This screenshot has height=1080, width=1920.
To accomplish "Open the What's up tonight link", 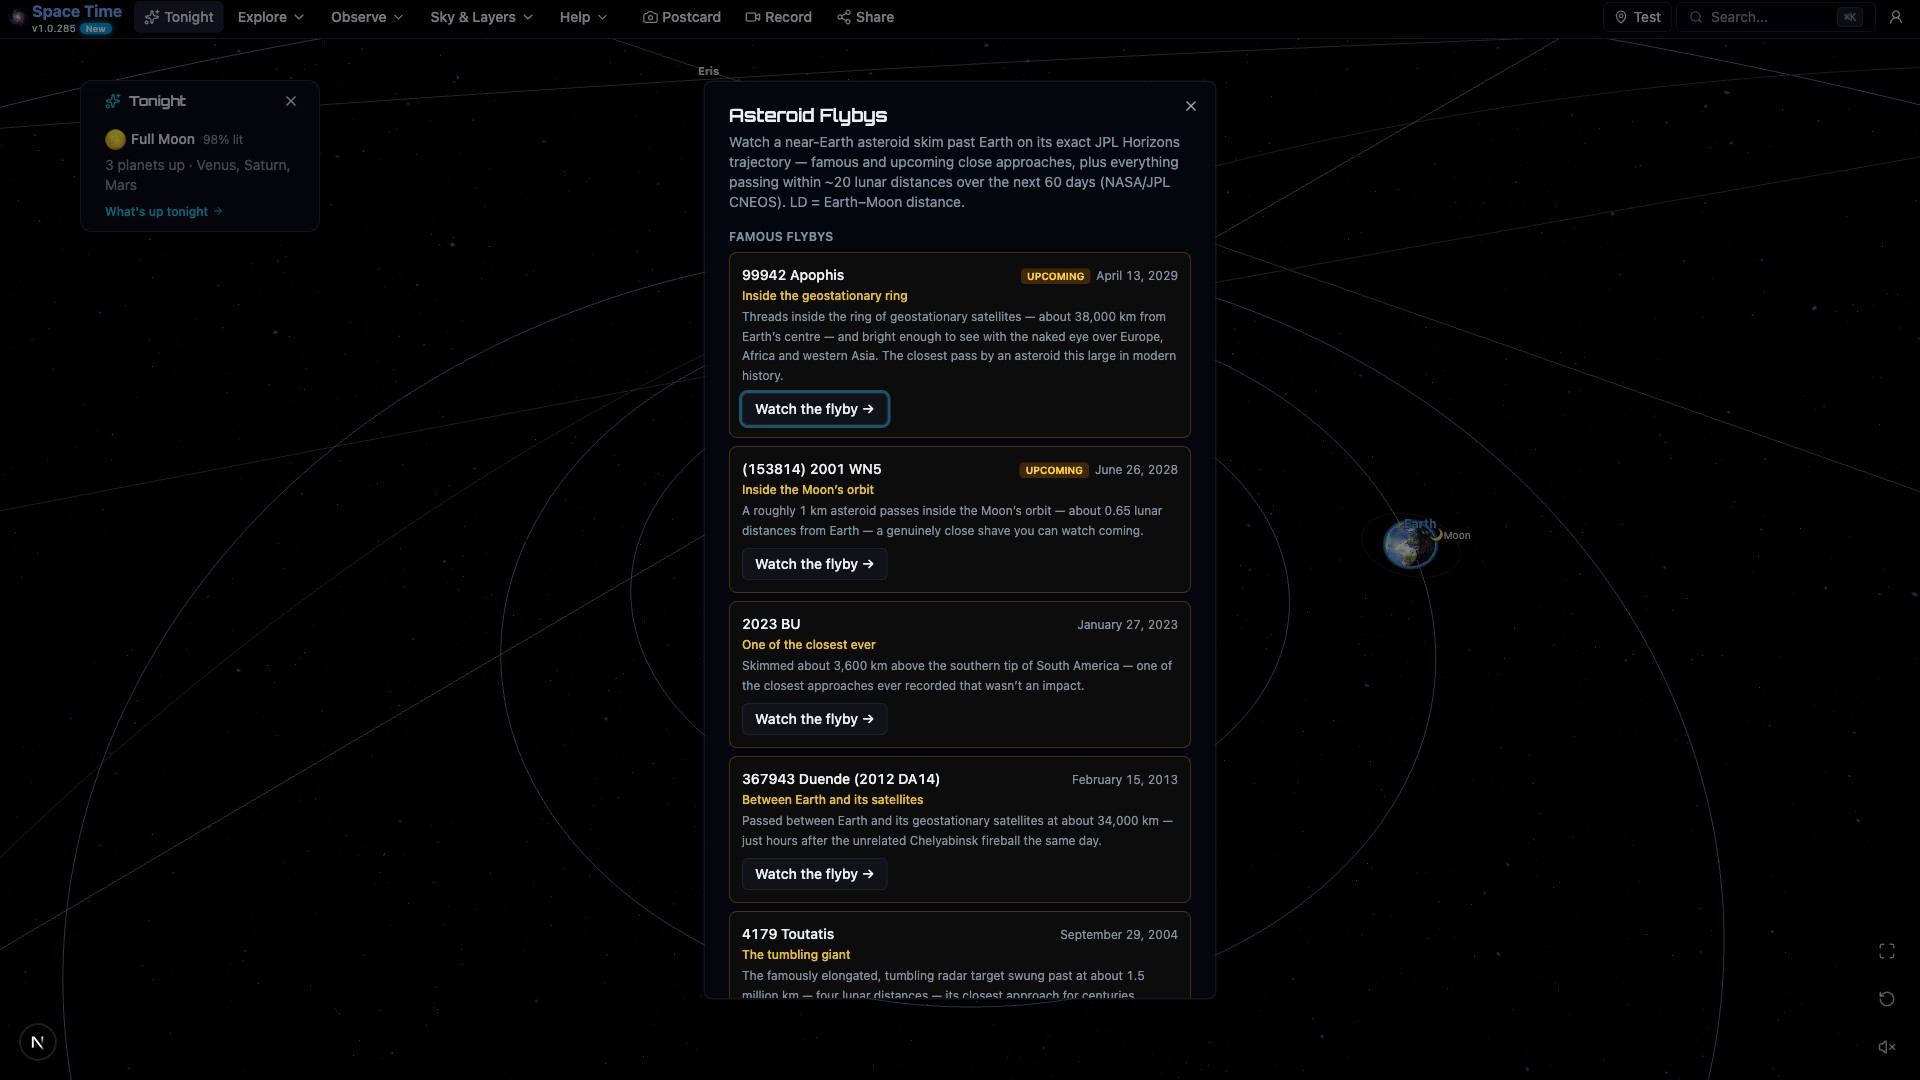I will click(164, 212).
